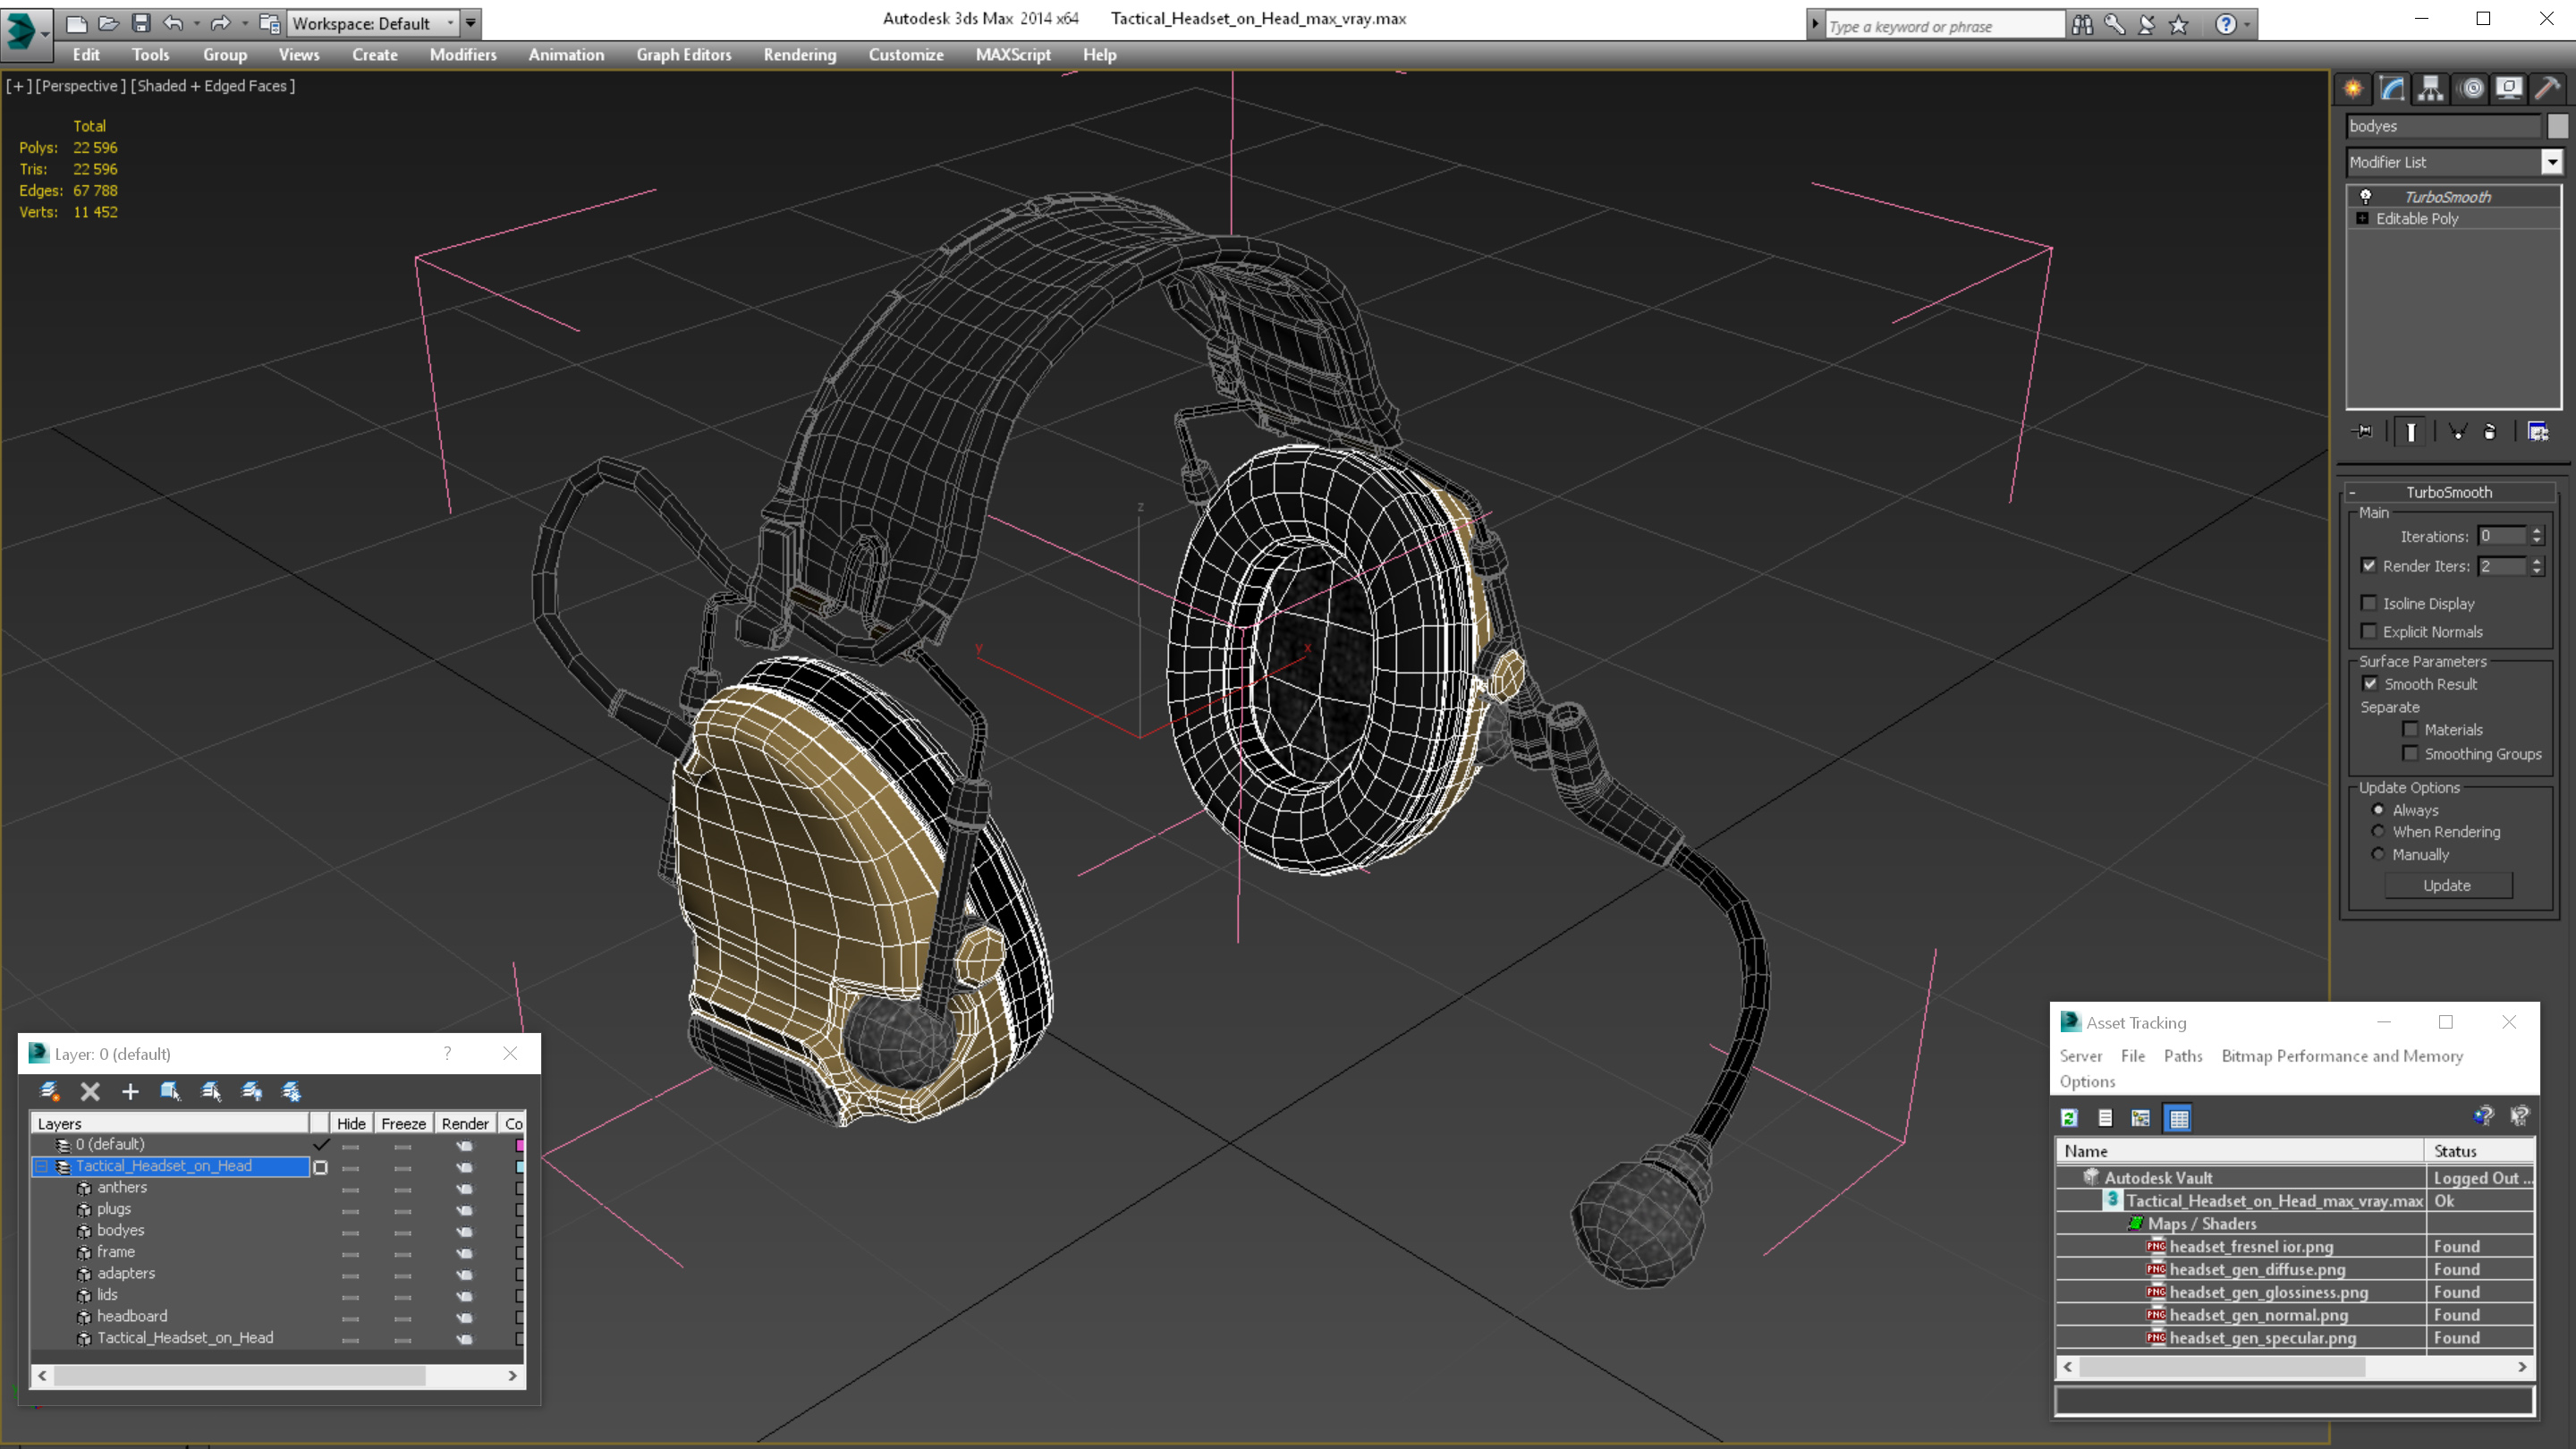Collapse the TurboSmooth rollout
2576x1449 pixels.
[x=2352, y=492]
